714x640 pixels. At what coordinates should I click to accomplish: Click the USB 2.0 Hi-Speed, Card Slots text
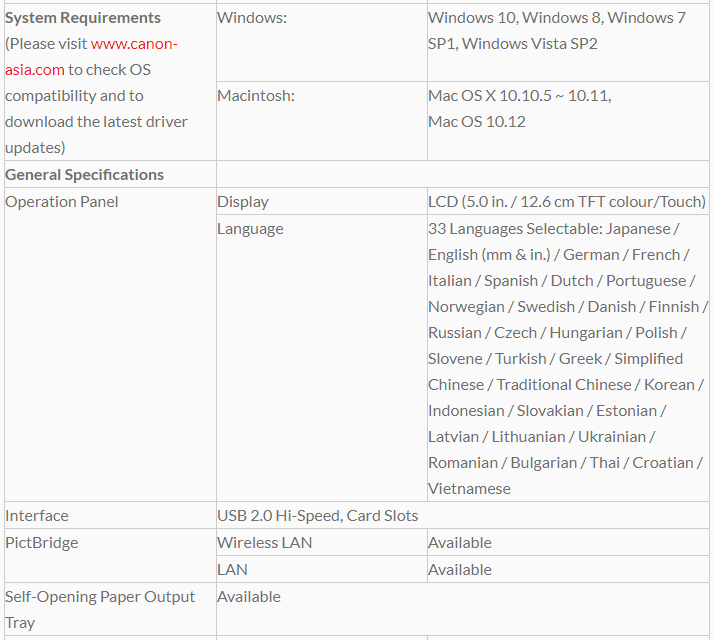(x=318, y=516)
